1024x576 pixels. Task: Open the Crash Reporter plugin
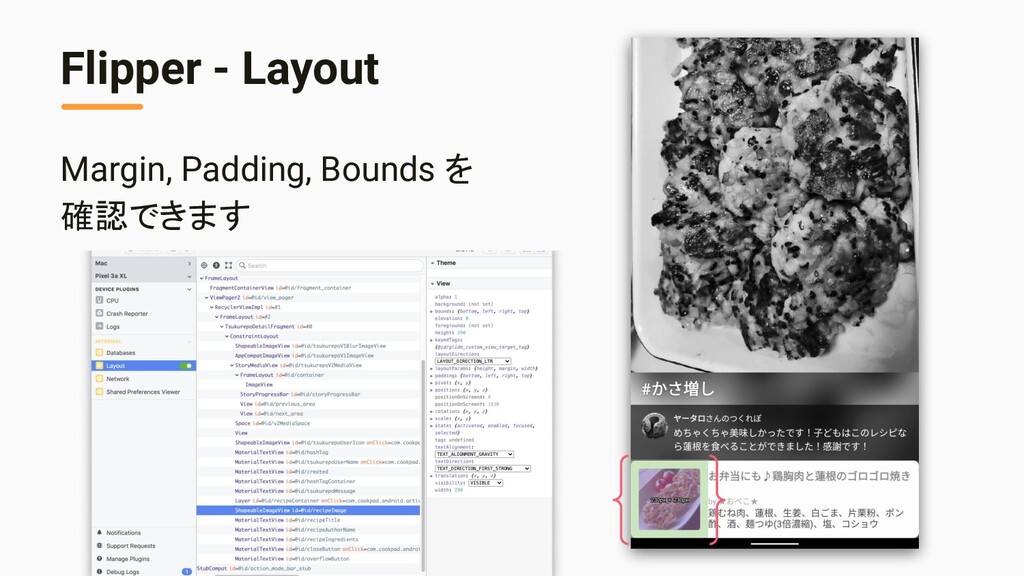click(127, 313)
